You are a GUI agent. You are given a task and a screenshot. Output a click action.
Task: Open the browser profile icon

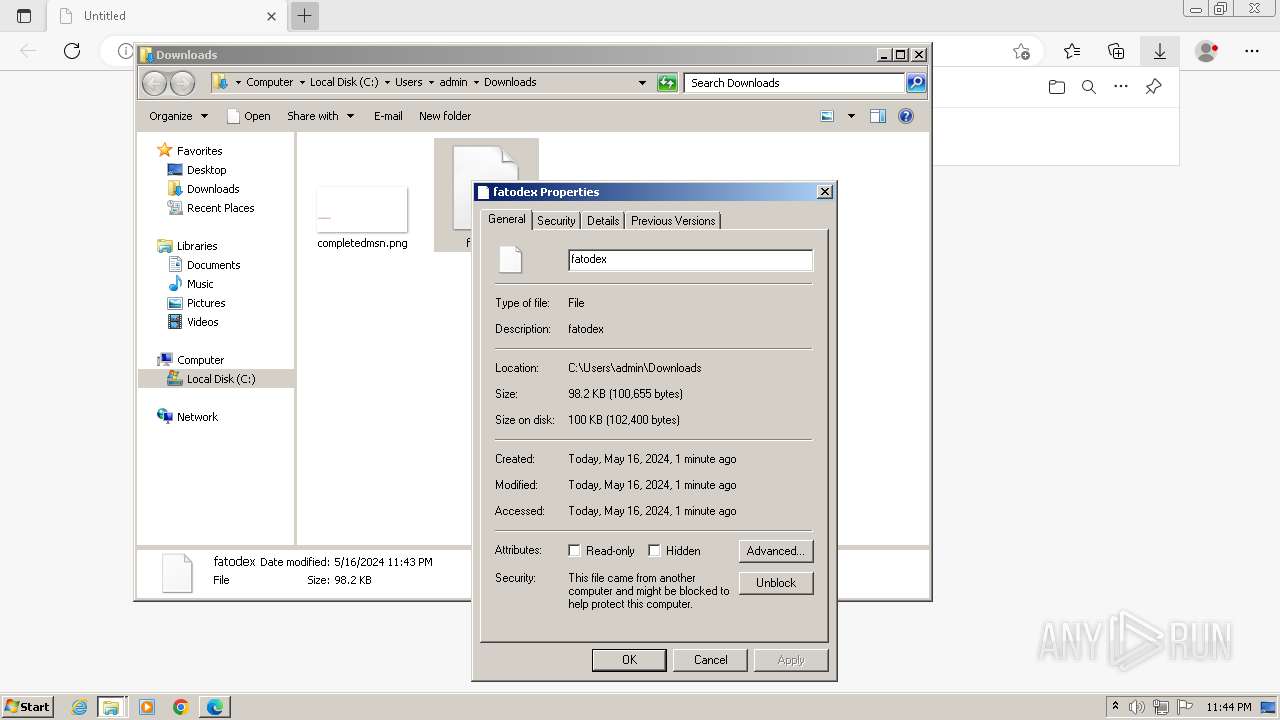coord(1207,51)
